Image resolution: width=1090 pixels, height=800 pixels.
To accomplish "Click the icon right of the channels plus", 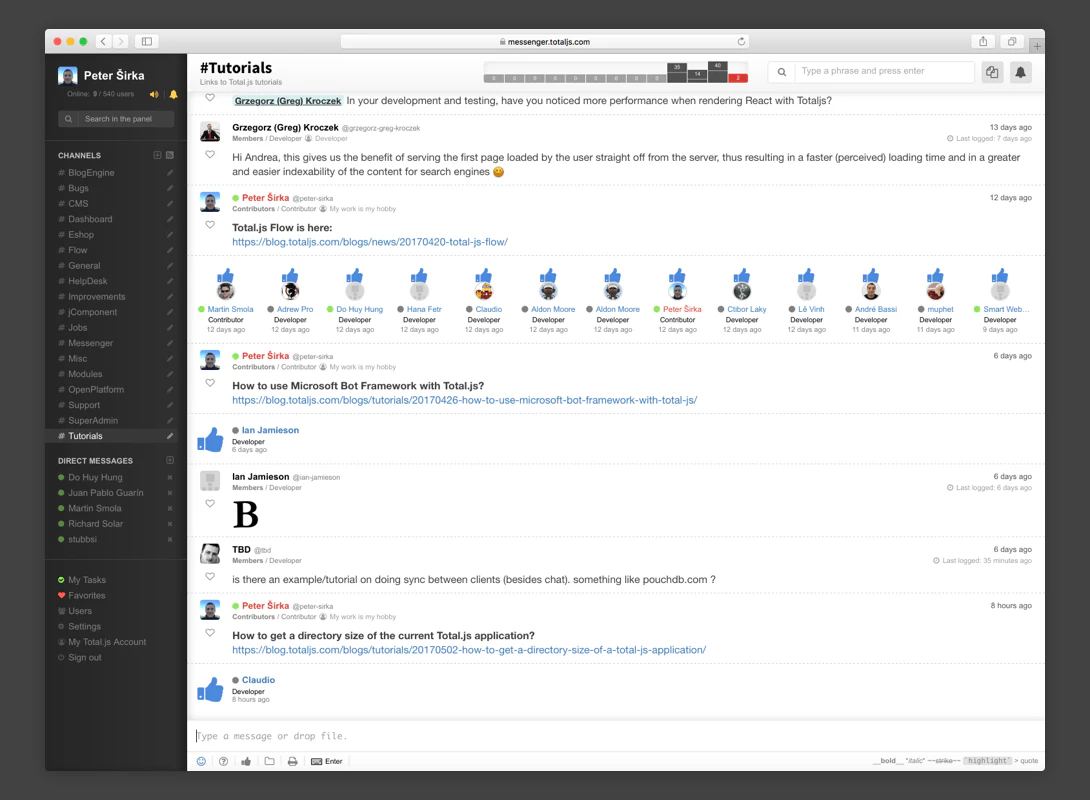I will [x=170, y=155].
